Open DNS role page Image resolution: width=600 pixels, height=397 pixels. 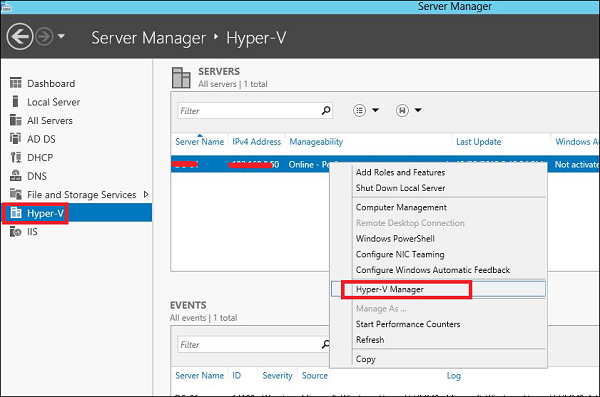point(37,176)
